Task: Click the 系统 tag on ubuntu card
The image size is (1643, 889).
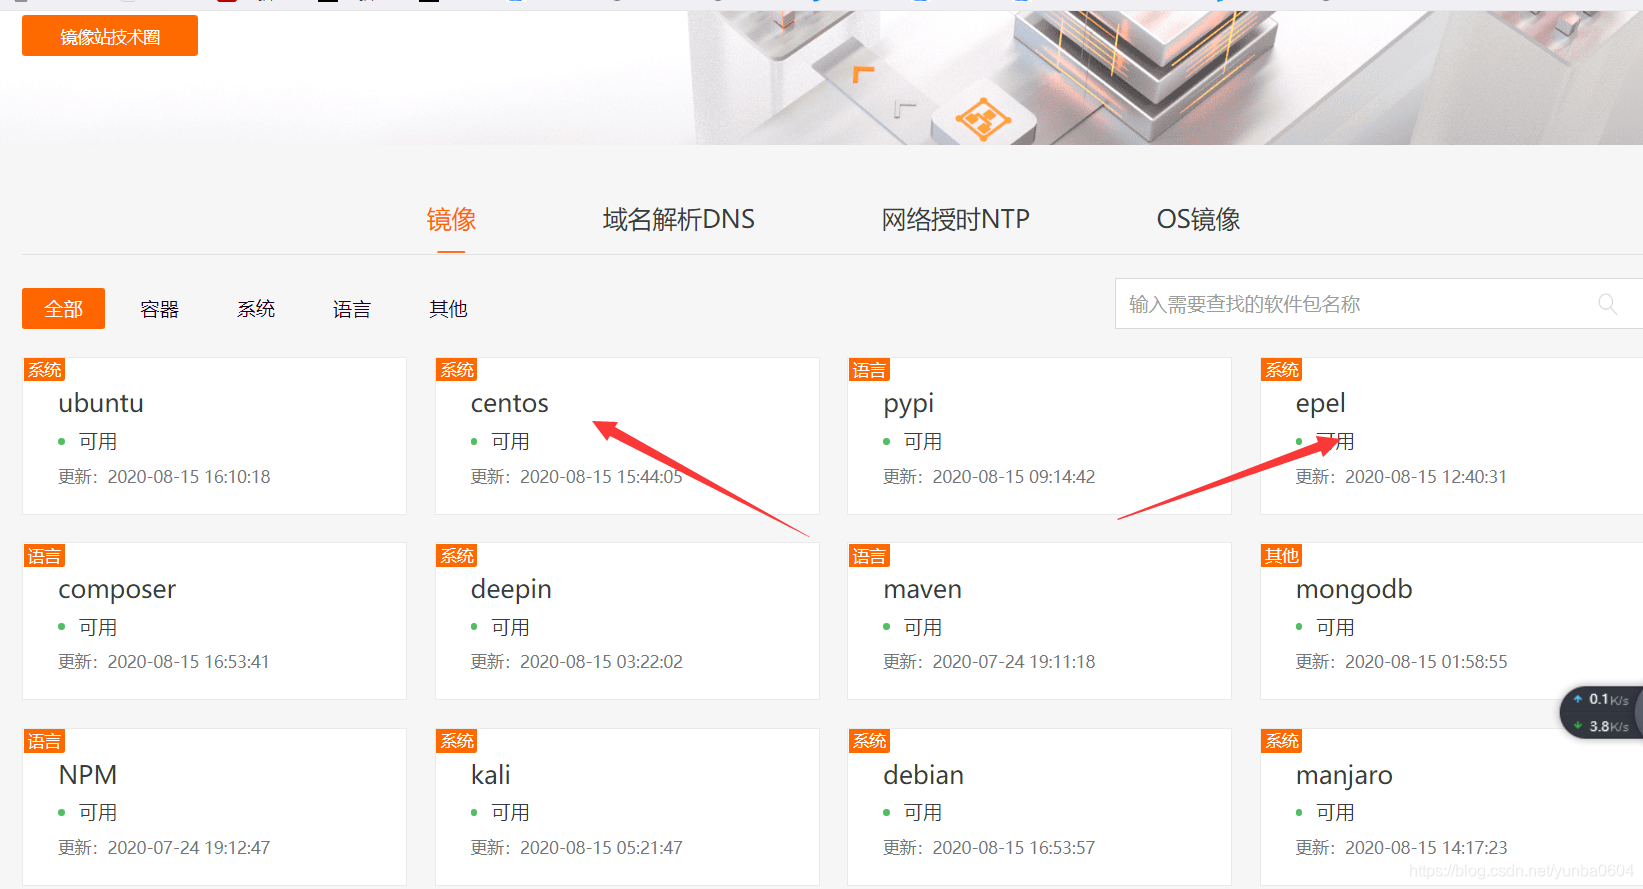Action: coord(45,370)
